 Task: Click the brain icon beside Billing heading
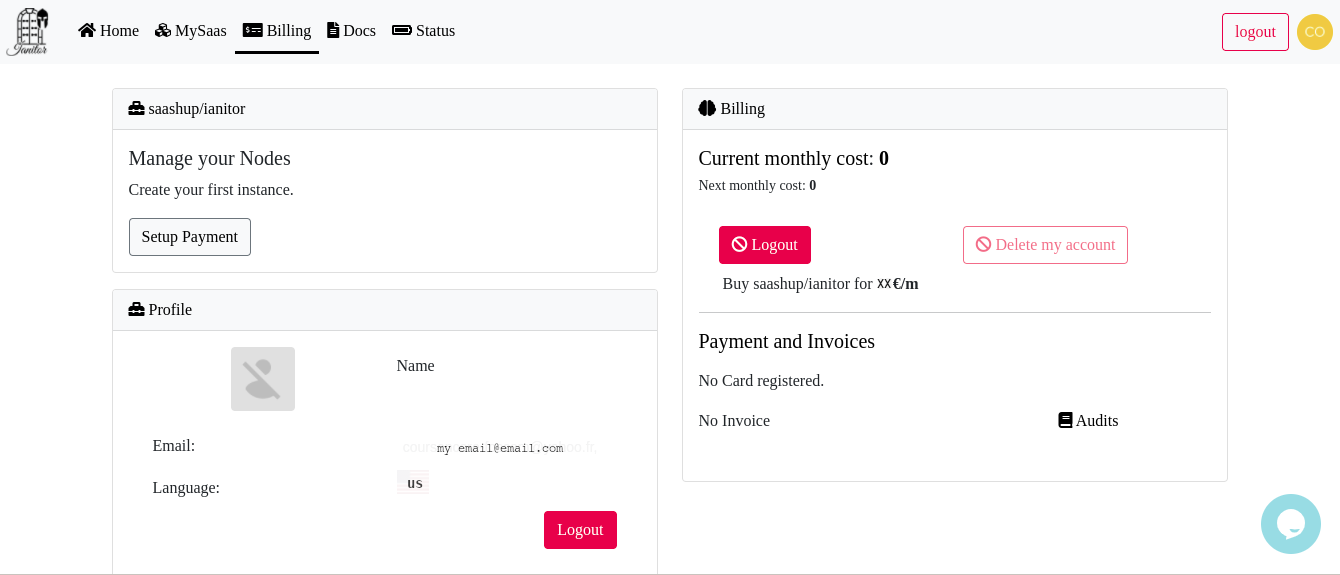pos(707,109)
